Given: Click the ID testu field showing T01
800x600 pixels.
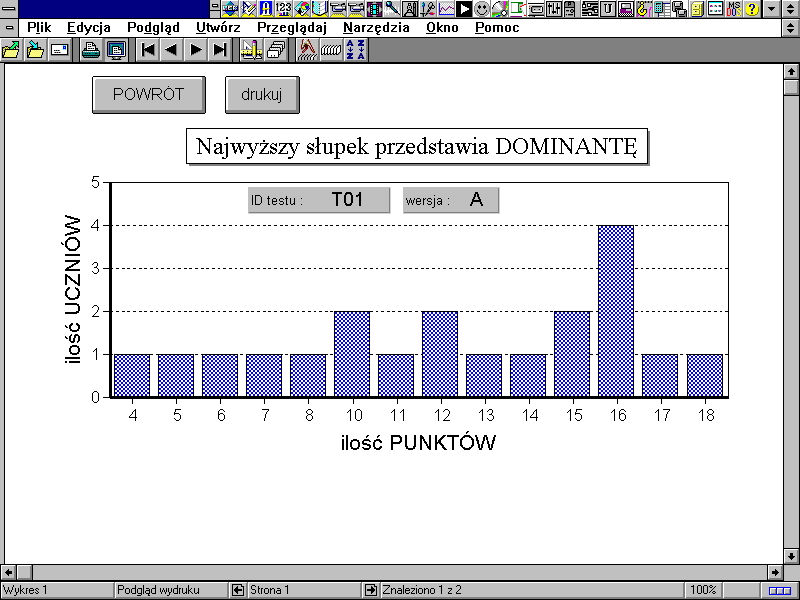Looking at the screenshot, I should click(x=347, y=200).
